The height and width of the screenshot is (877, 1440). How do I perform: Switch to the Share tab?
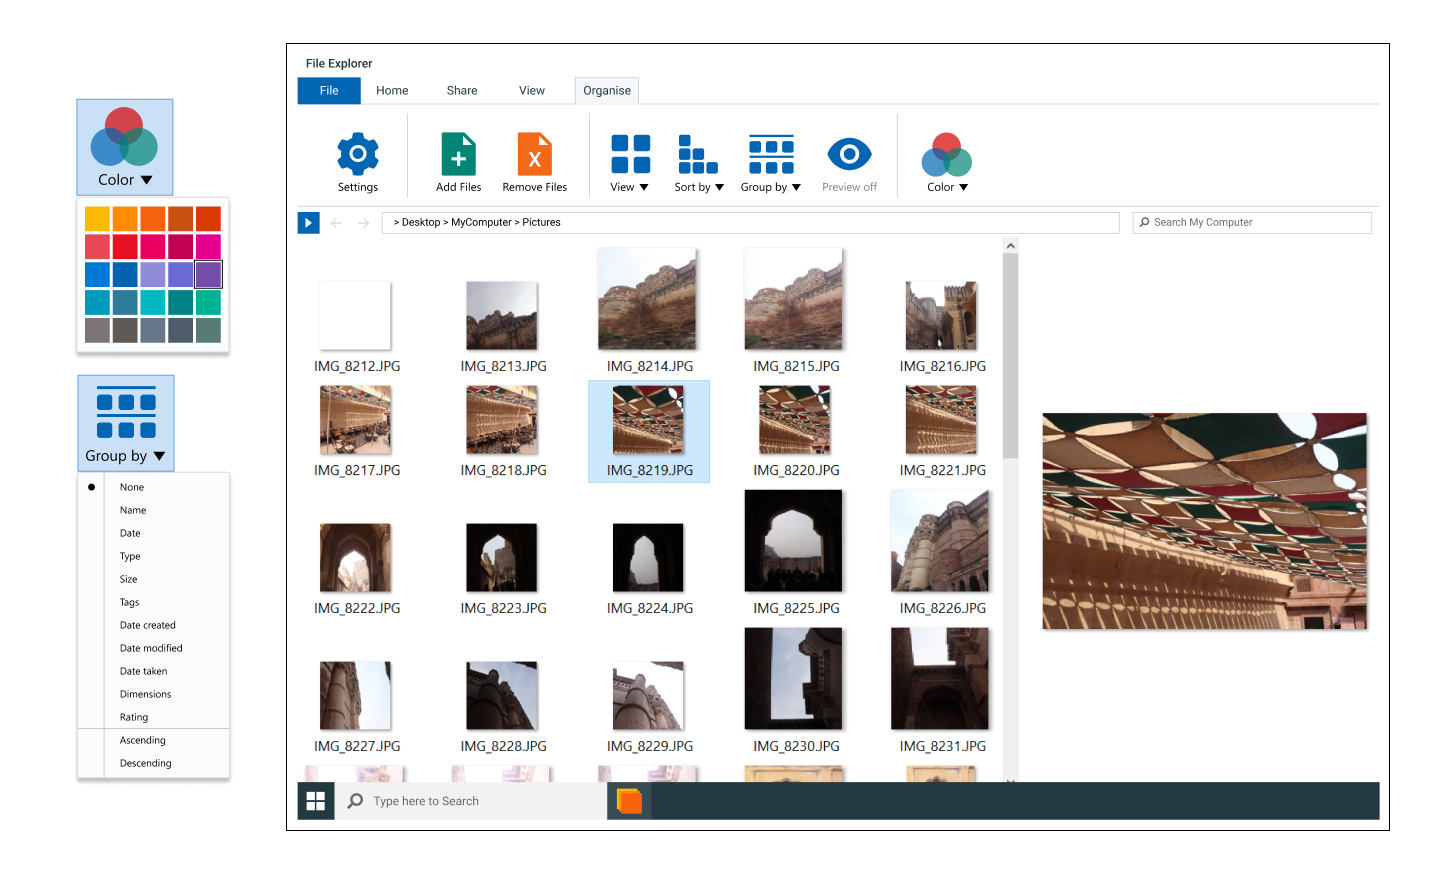[x=462, y=90]
